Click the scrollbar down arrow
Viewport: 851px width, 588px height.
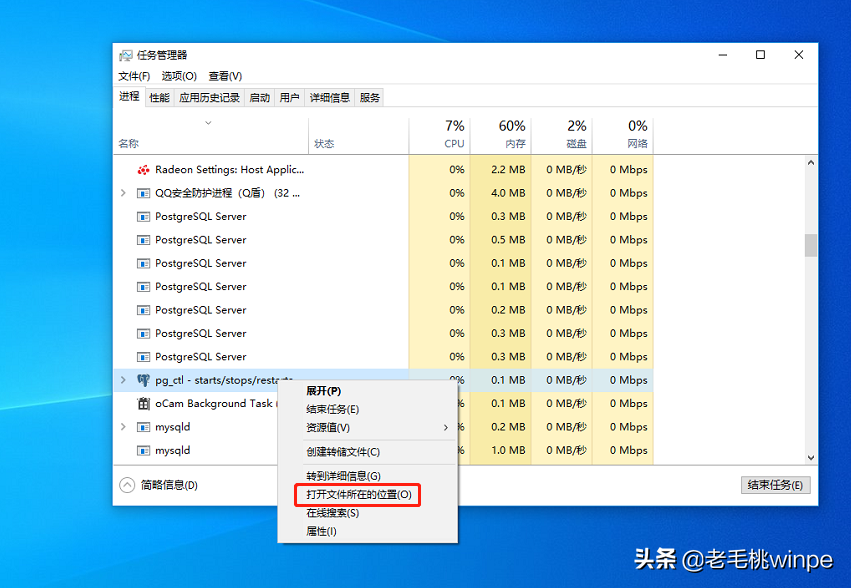pos(811,458)
